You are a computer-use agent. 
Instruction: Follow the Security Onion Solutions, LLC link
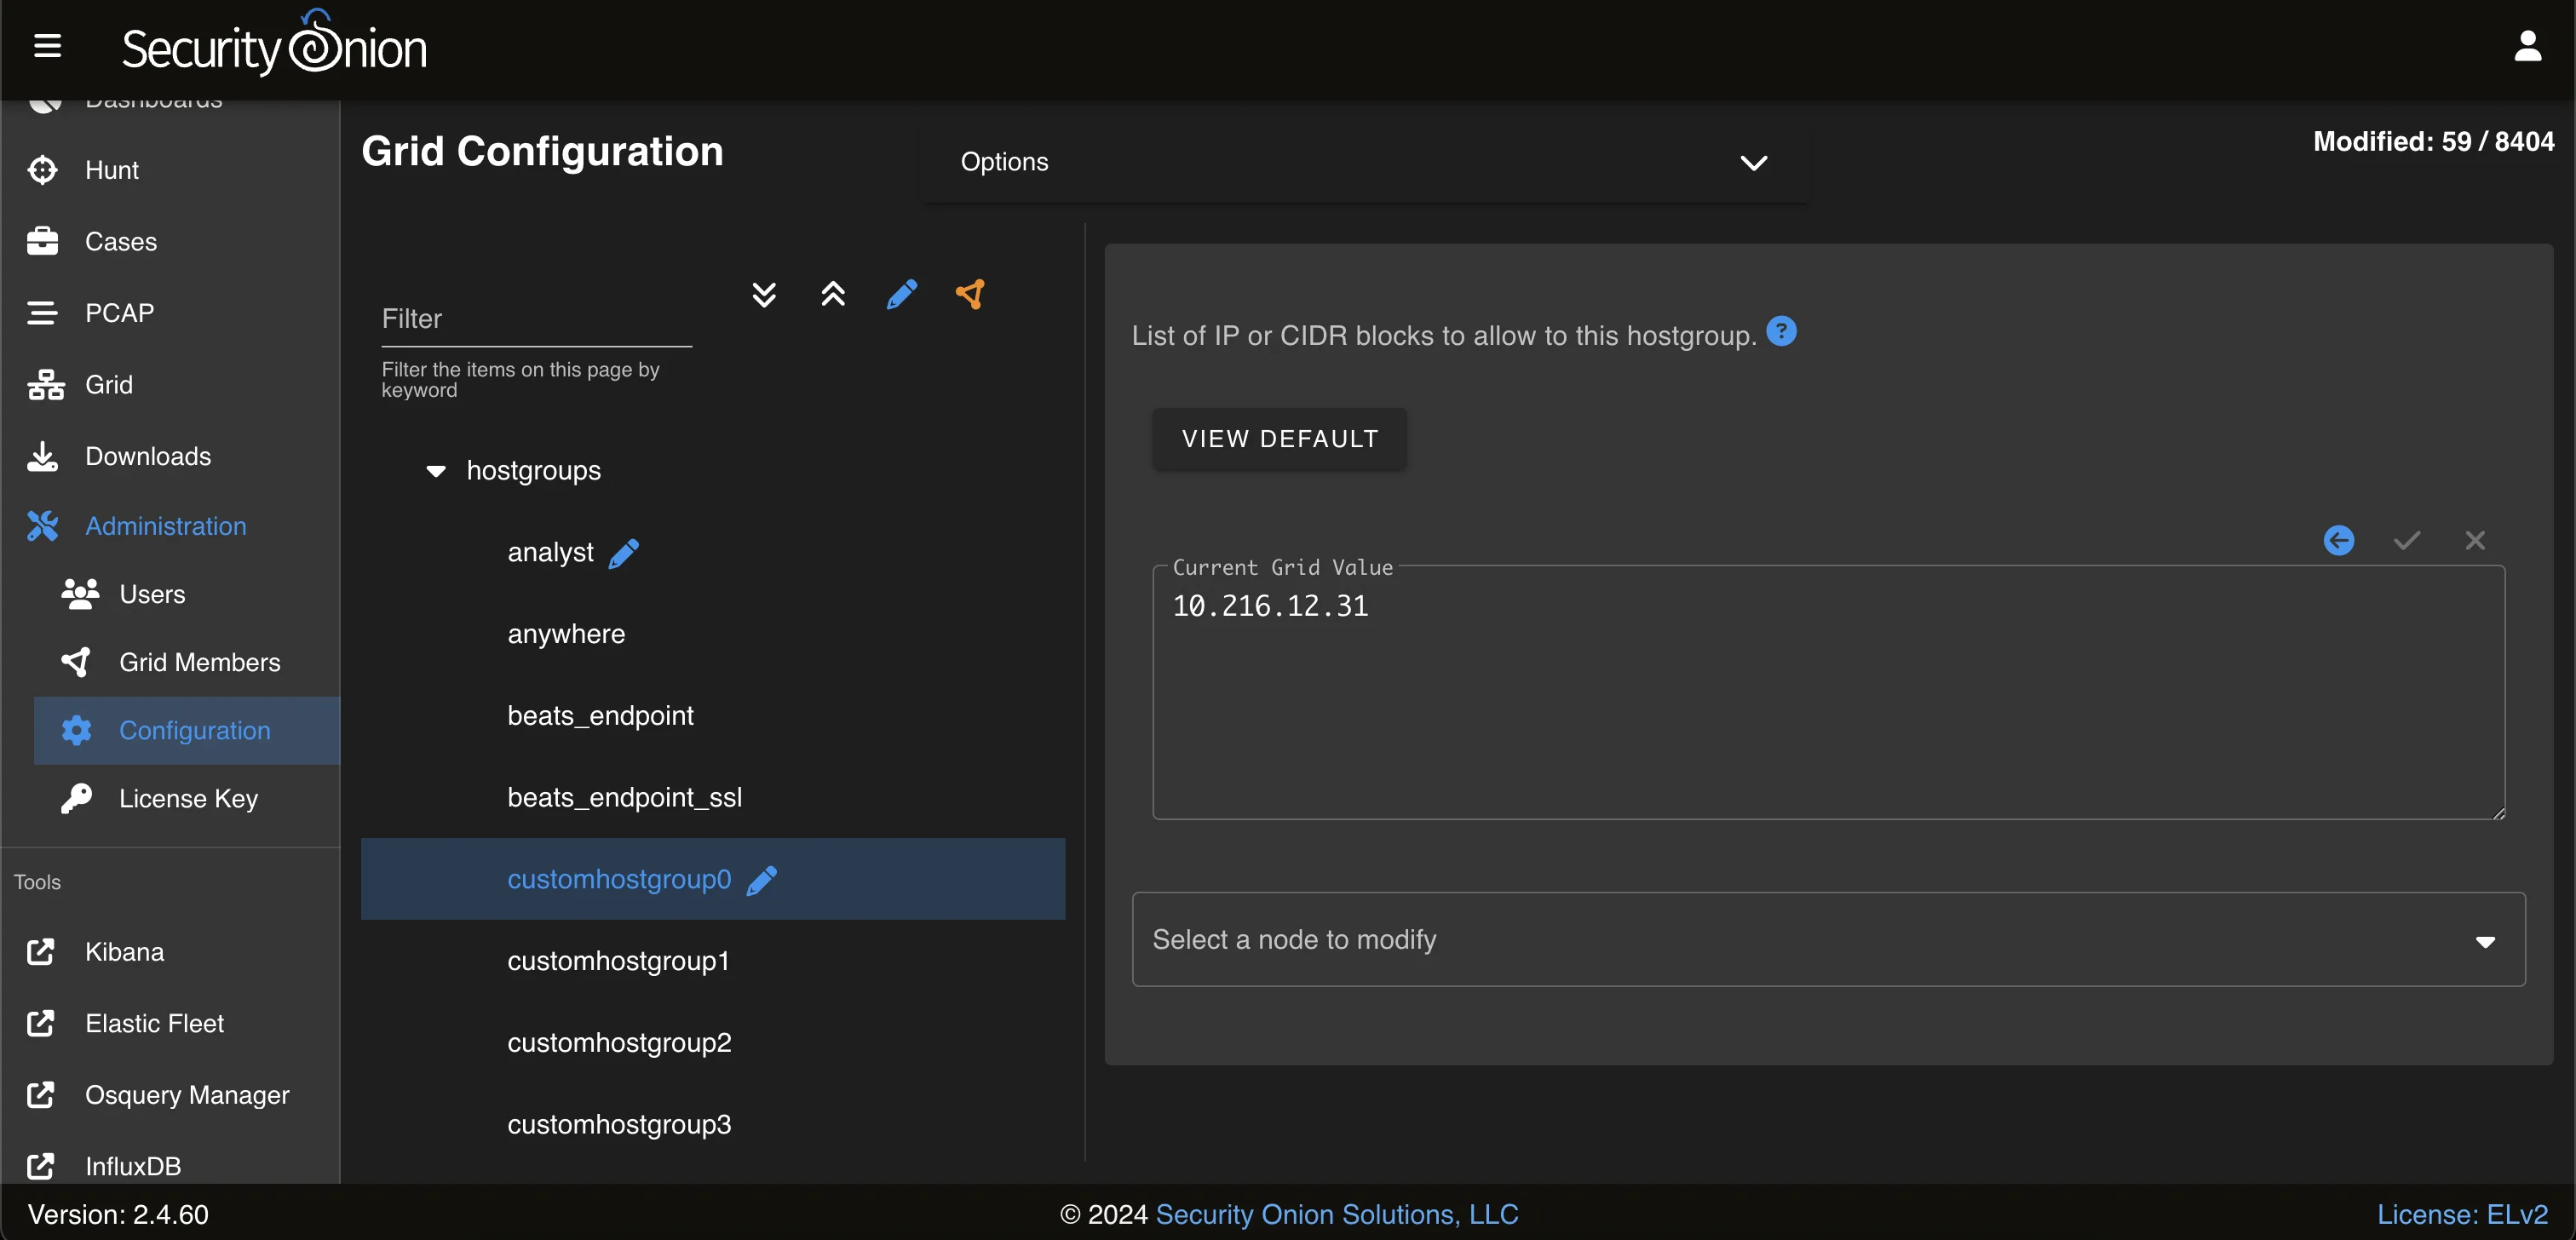coord(1336,1214)
